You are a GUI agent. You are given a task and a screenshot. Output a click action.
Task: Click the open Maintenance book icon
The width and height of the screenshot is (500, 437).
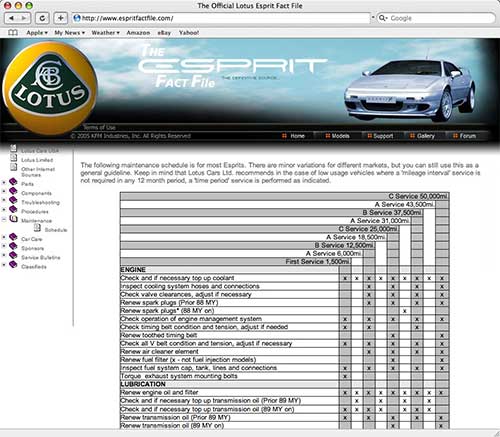pyautogui.click(x=13, y=219)
